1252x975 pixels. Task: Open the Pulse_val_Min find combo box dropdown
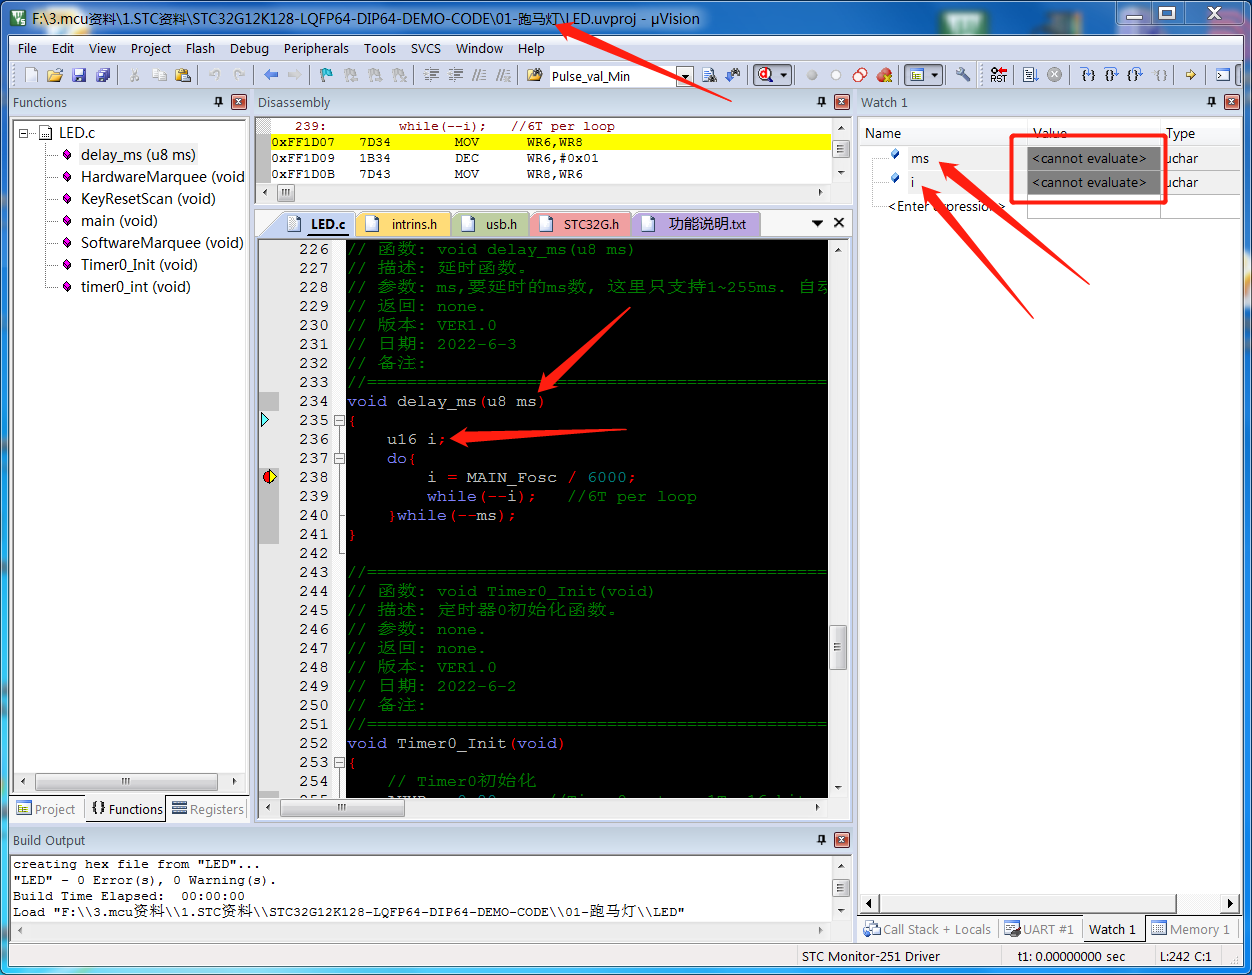pos(685,76)
